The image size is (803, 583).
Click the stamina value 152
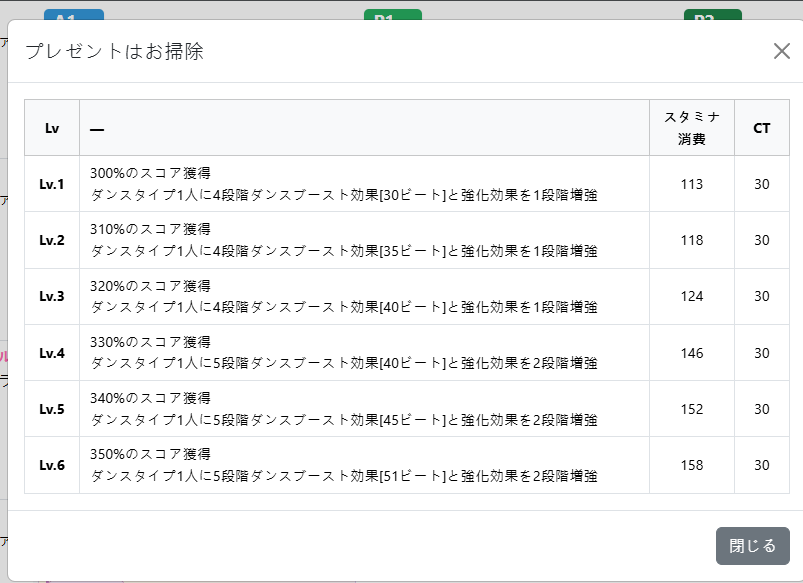click(692, 409)
